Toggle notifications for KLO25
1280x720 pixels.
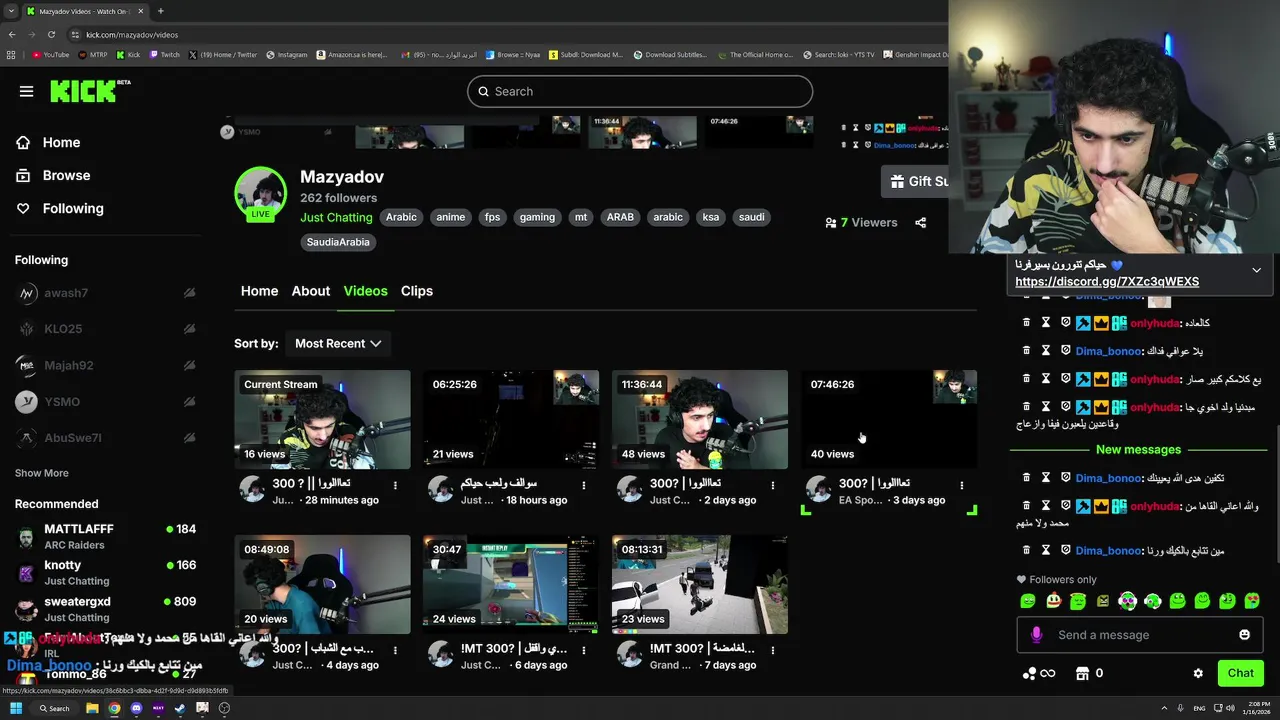(189, 329)
